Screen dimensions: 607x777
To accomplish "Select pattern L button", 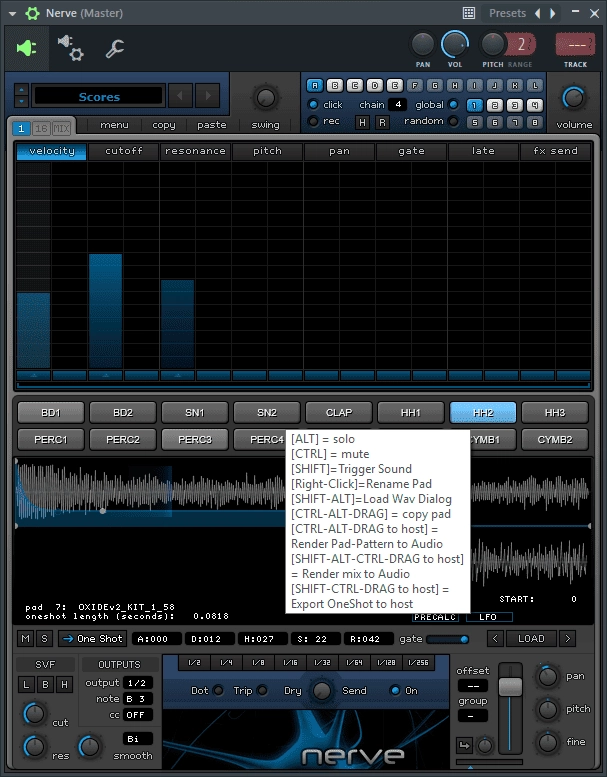I will click(535, 85).
